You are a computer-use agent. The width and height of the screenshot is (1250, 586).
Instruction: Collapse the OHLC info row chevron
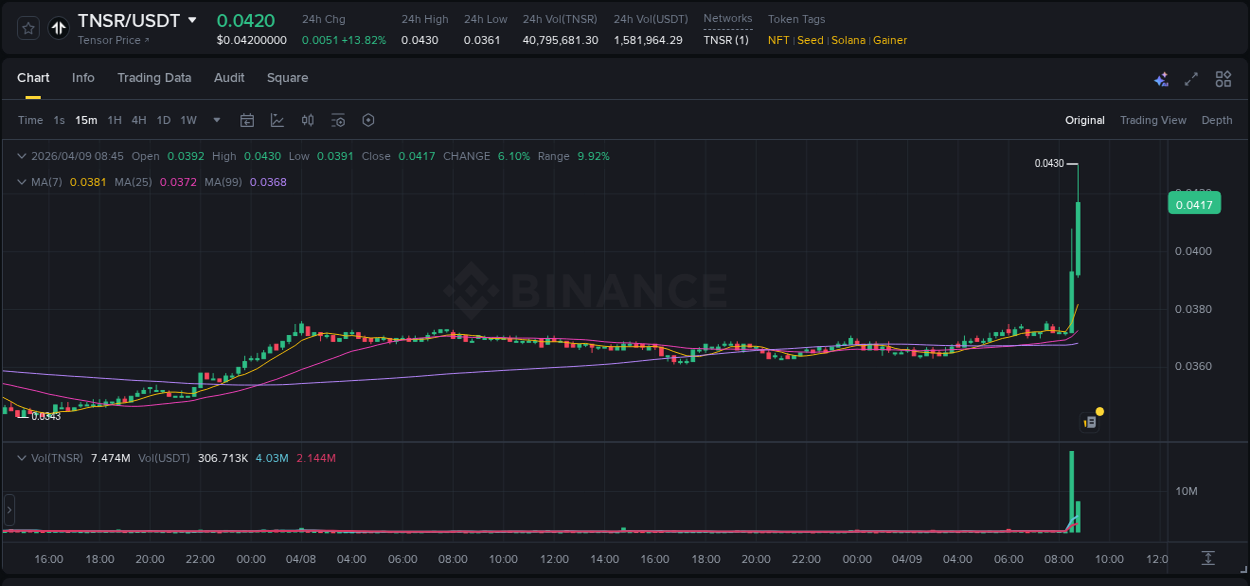click(x=21, y=156)
